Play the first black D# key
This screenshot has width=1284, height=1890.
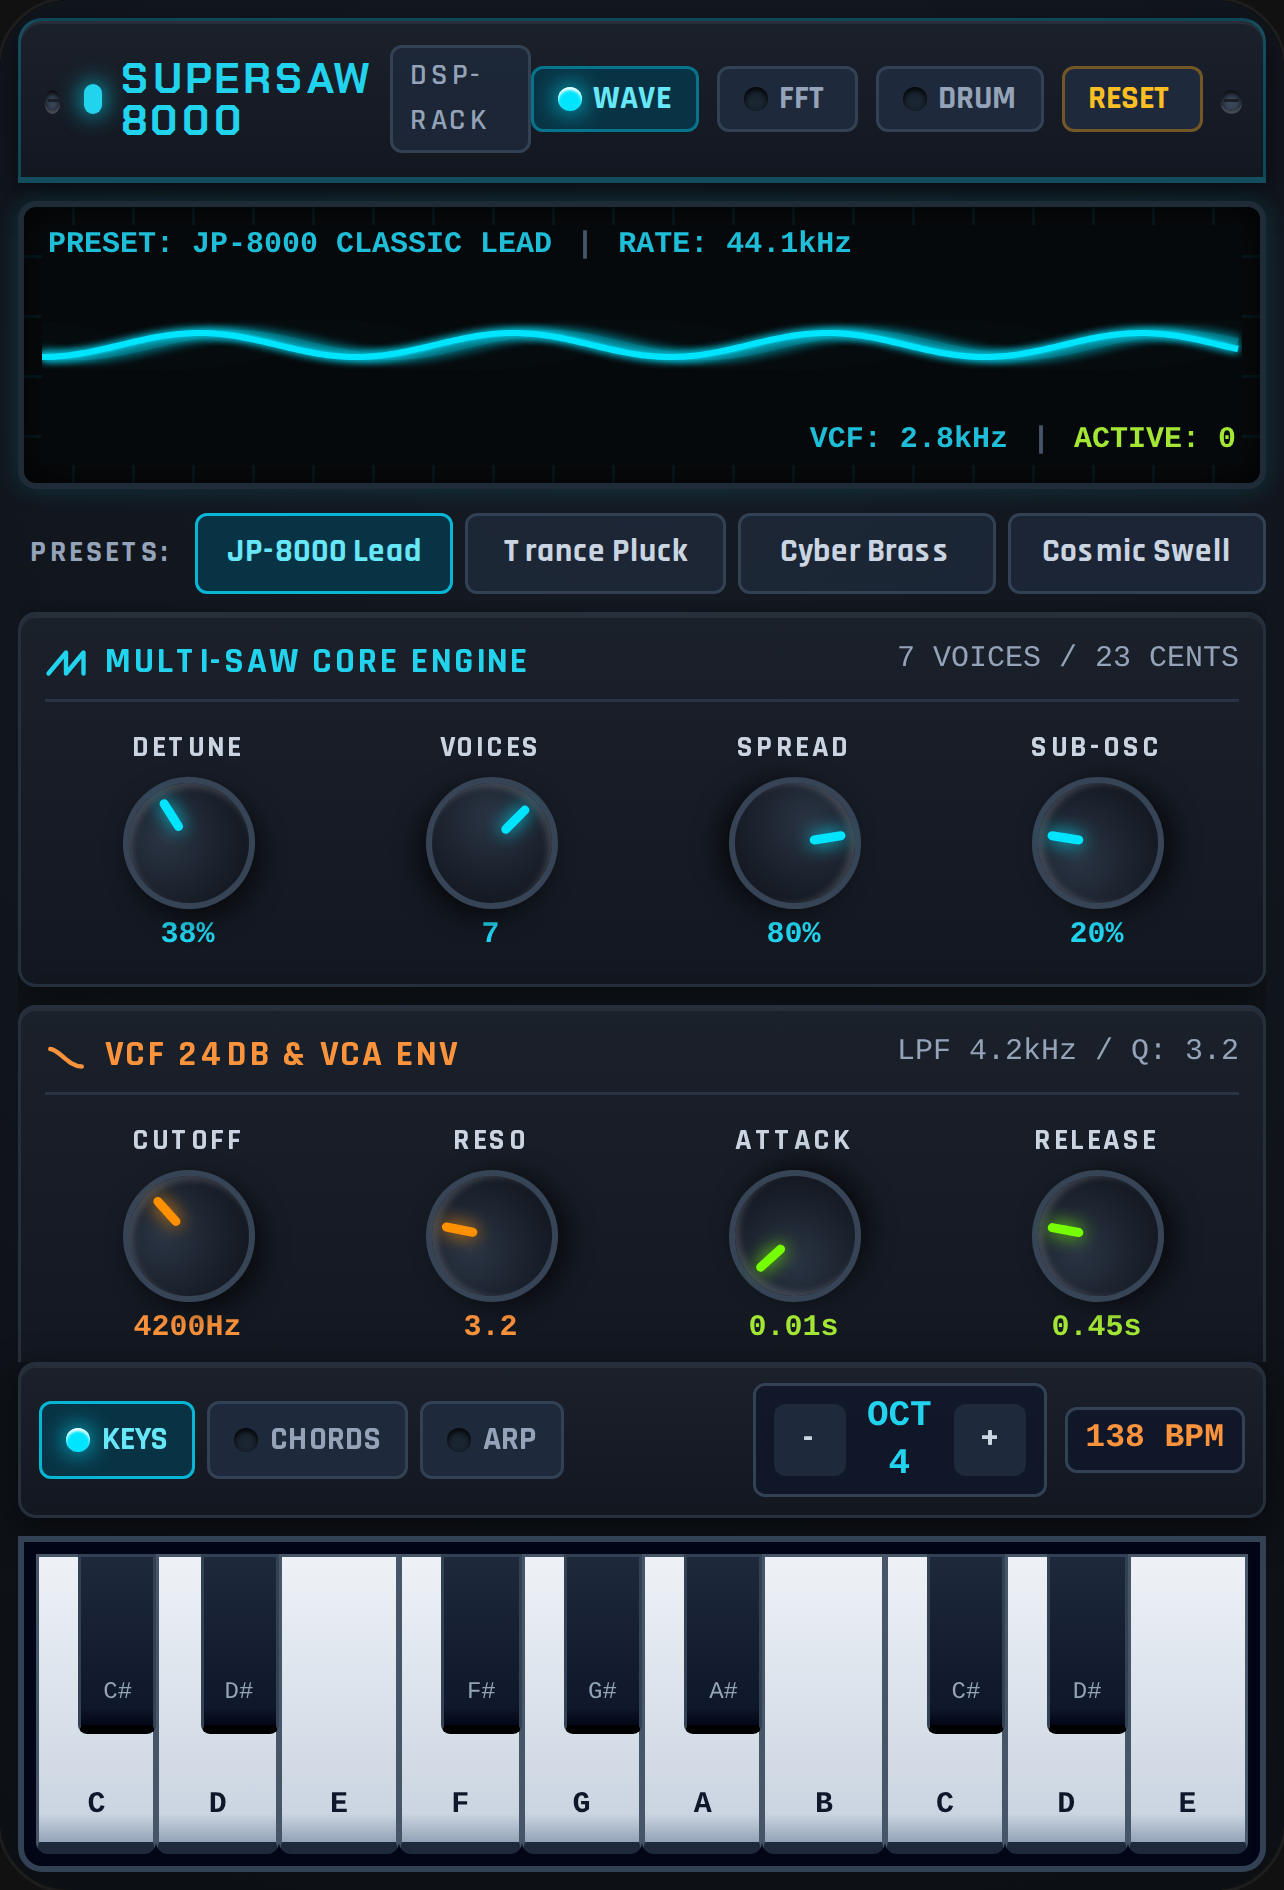click(239, 1645)
